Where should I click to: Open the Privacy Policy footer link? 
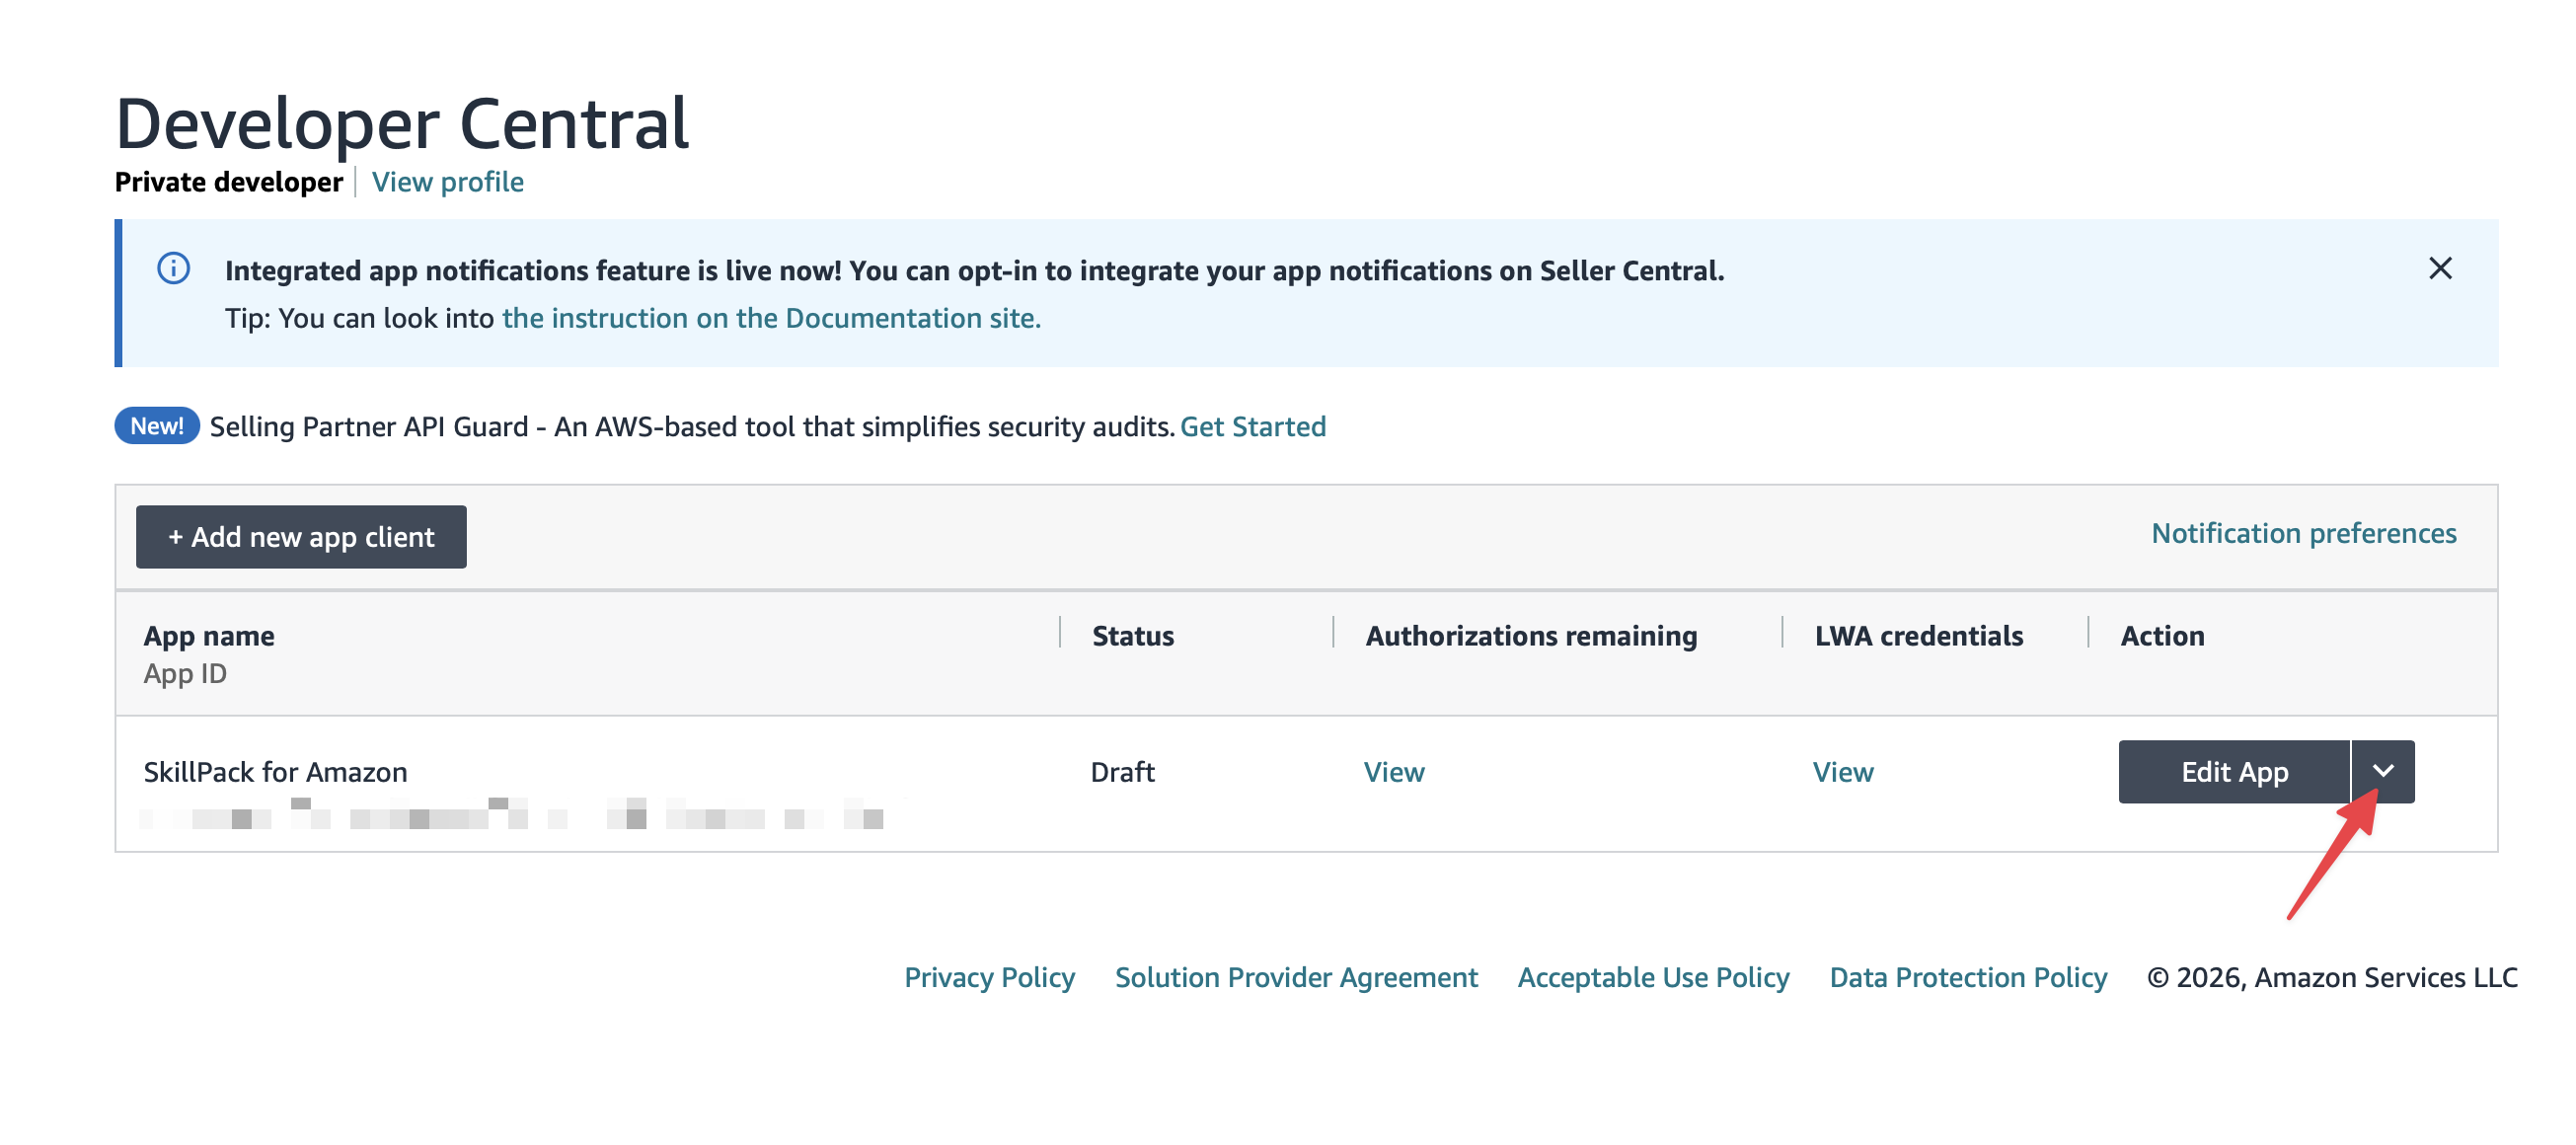[989, 977]
